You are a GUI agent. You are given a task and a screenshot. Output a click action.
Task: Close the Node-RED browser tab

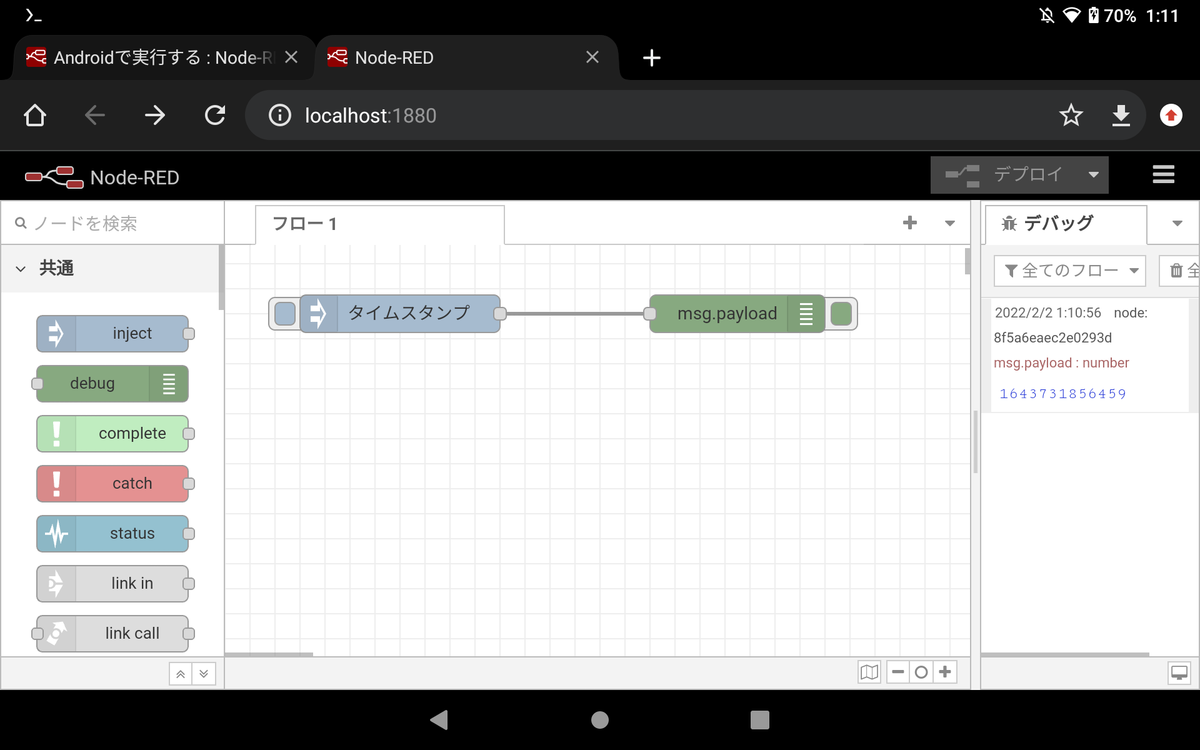pos(593,58)
